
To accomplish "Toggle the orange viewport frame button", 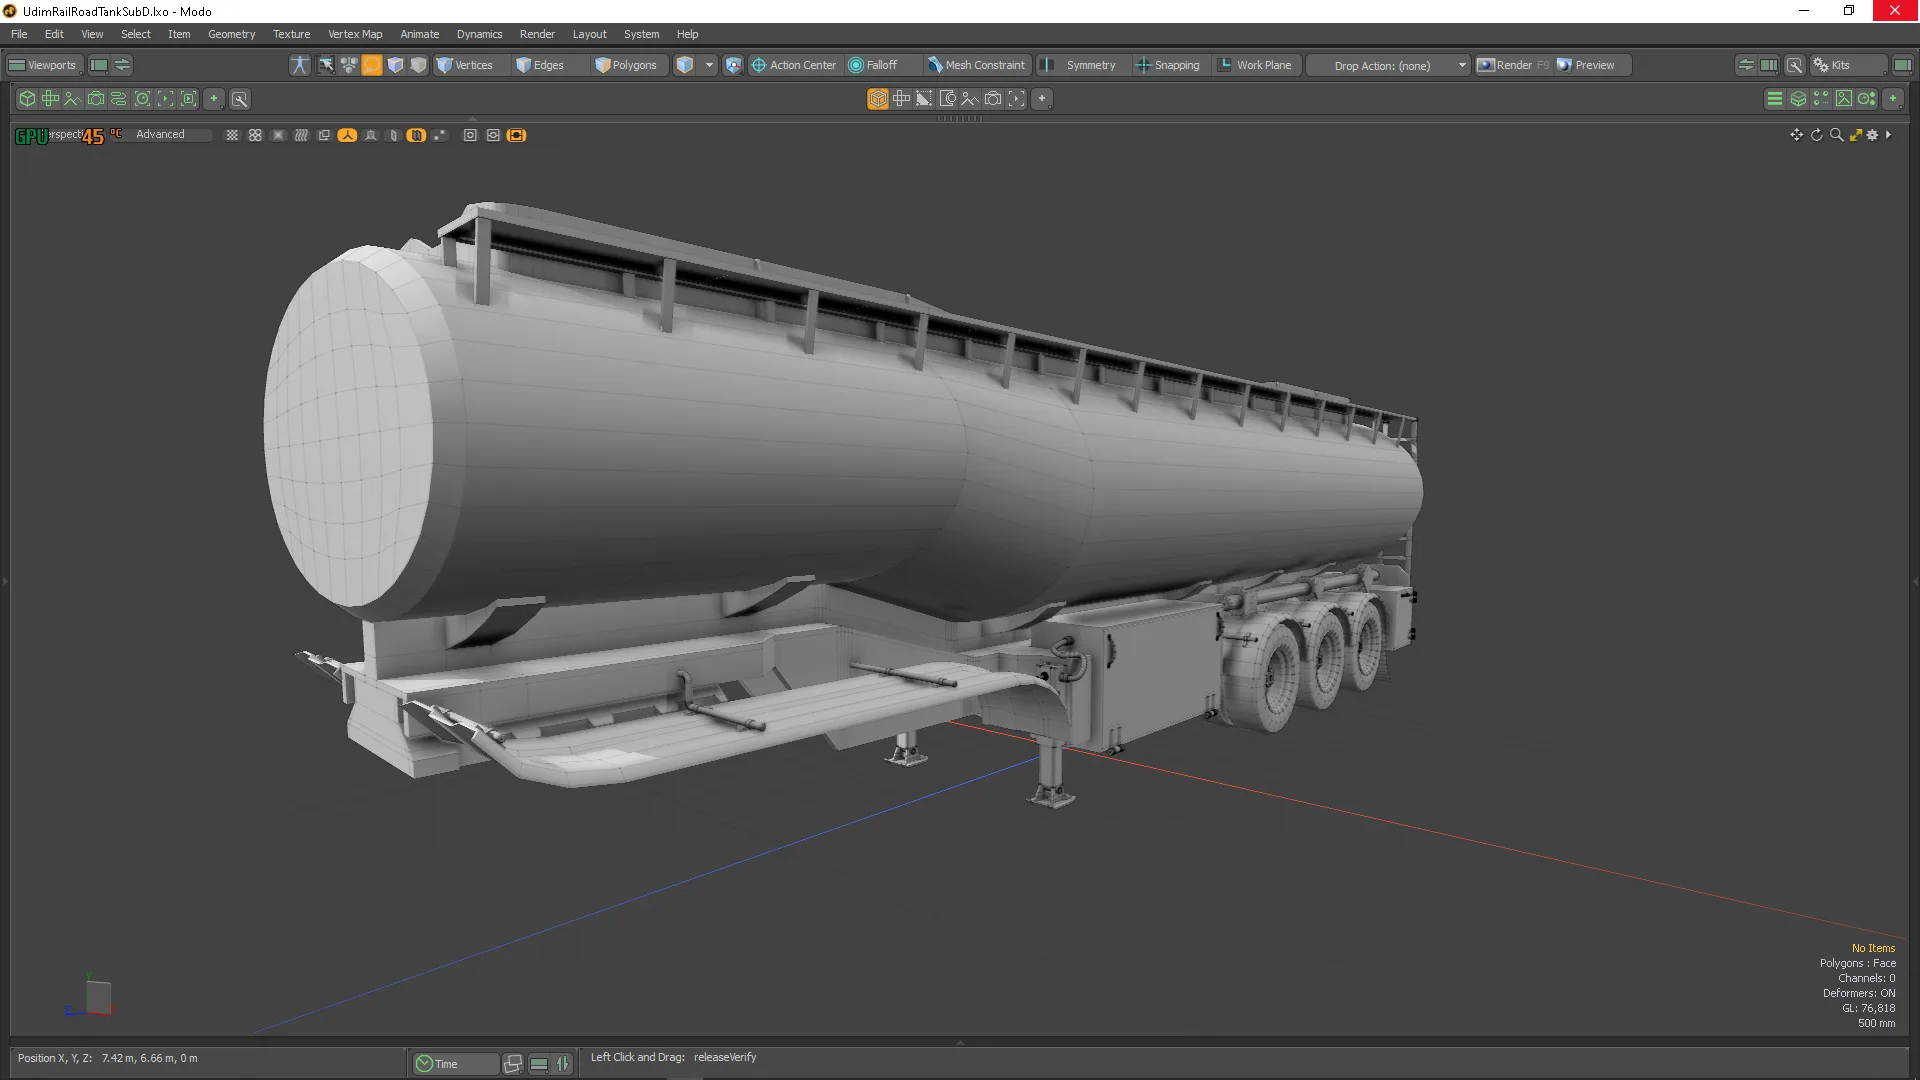I will (516, 135).
